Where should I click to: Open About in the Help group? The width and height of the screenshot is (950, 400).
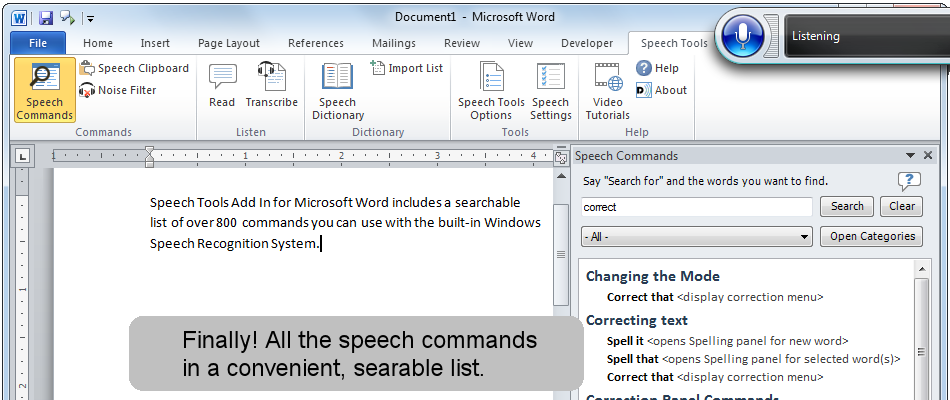661,90
